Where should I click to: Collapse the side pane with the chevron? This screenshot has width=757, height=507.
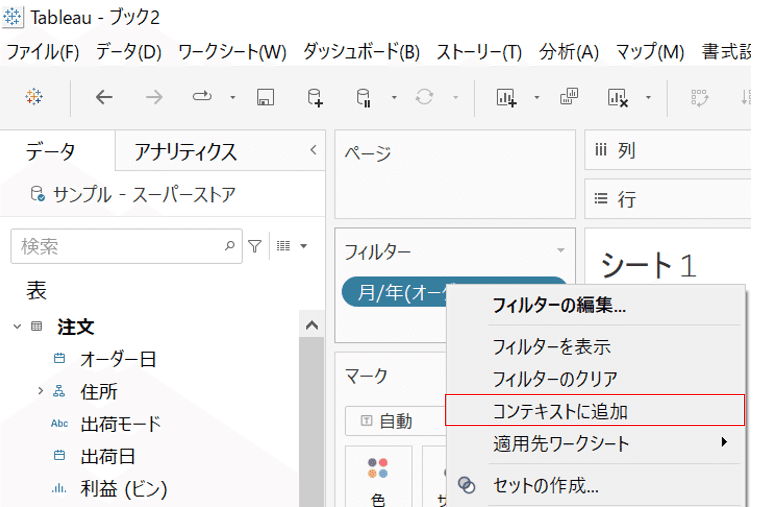click(313, 150)
